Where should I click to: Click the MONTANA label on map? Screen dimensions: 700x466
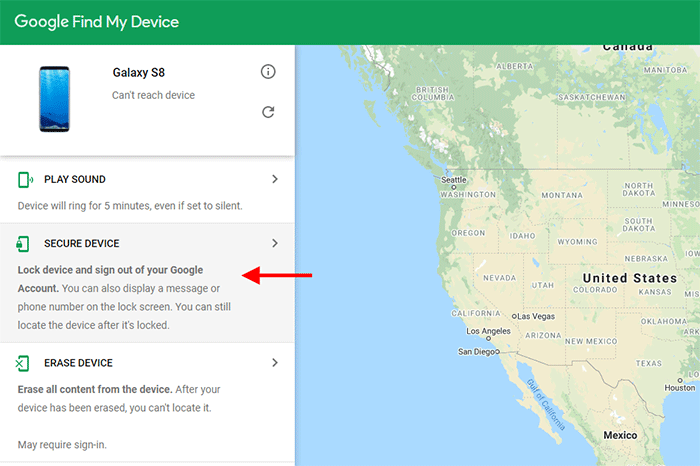click(x=562, y=196)
